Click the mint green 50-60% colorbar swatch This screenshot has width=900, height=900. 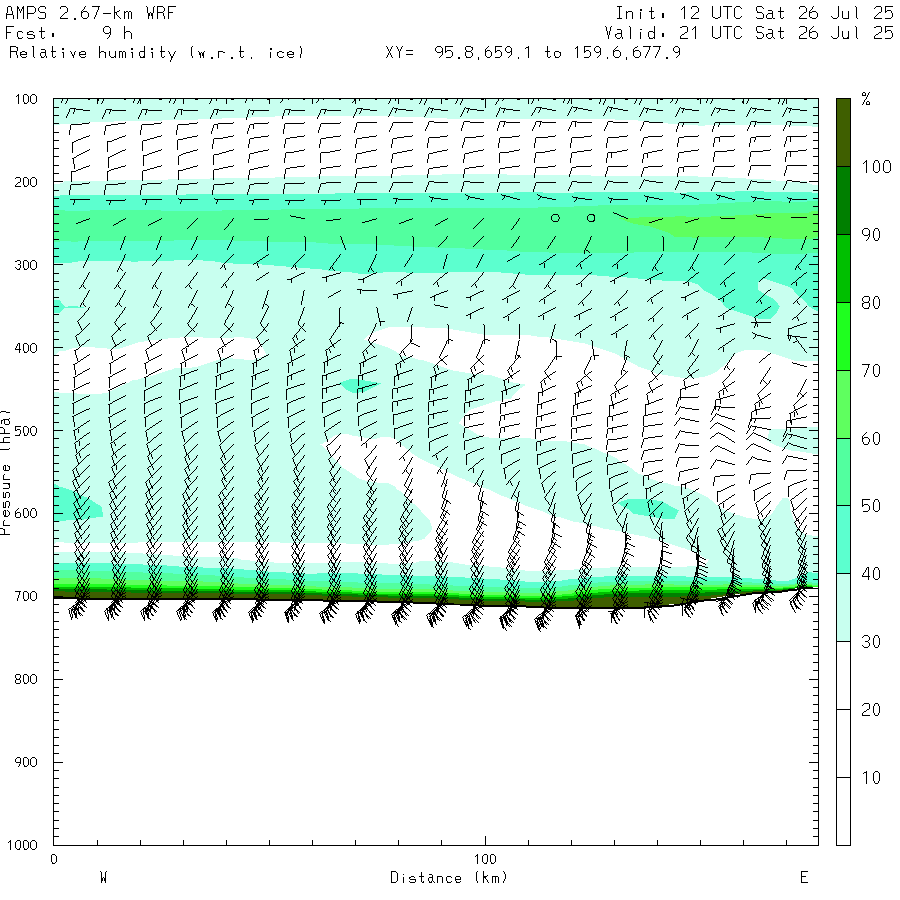tap(843, 472)
